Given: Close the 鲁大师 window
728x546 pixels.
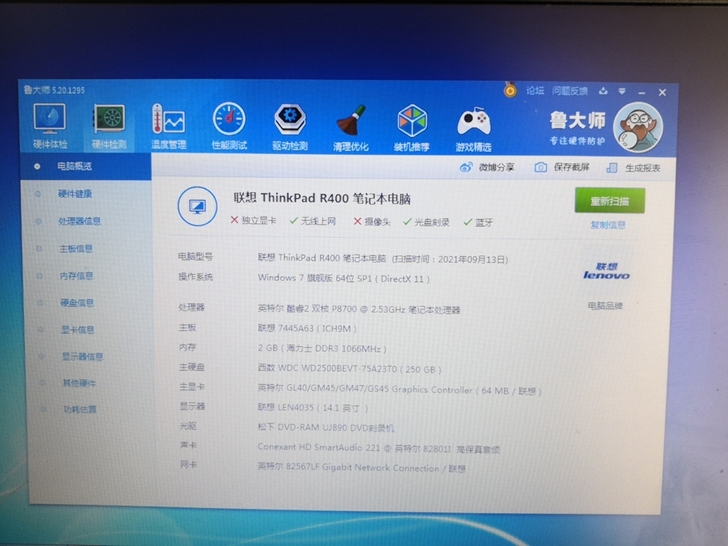Looking at the screenshot, I should click(662, 92).
